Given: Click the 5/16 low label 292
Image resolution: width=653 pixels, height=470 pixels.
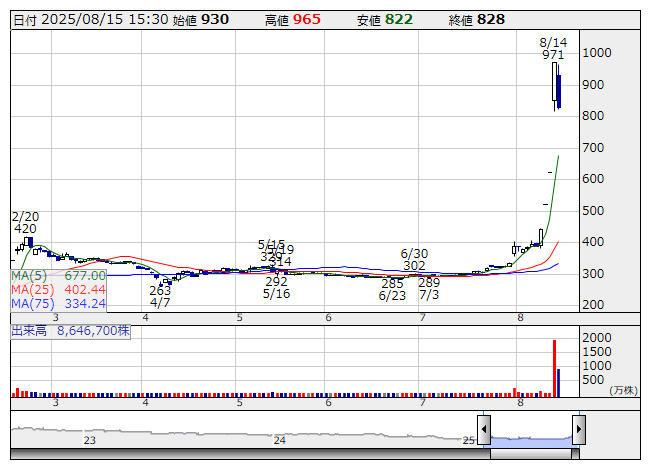Looking at the screenshot, I should 277,281.
